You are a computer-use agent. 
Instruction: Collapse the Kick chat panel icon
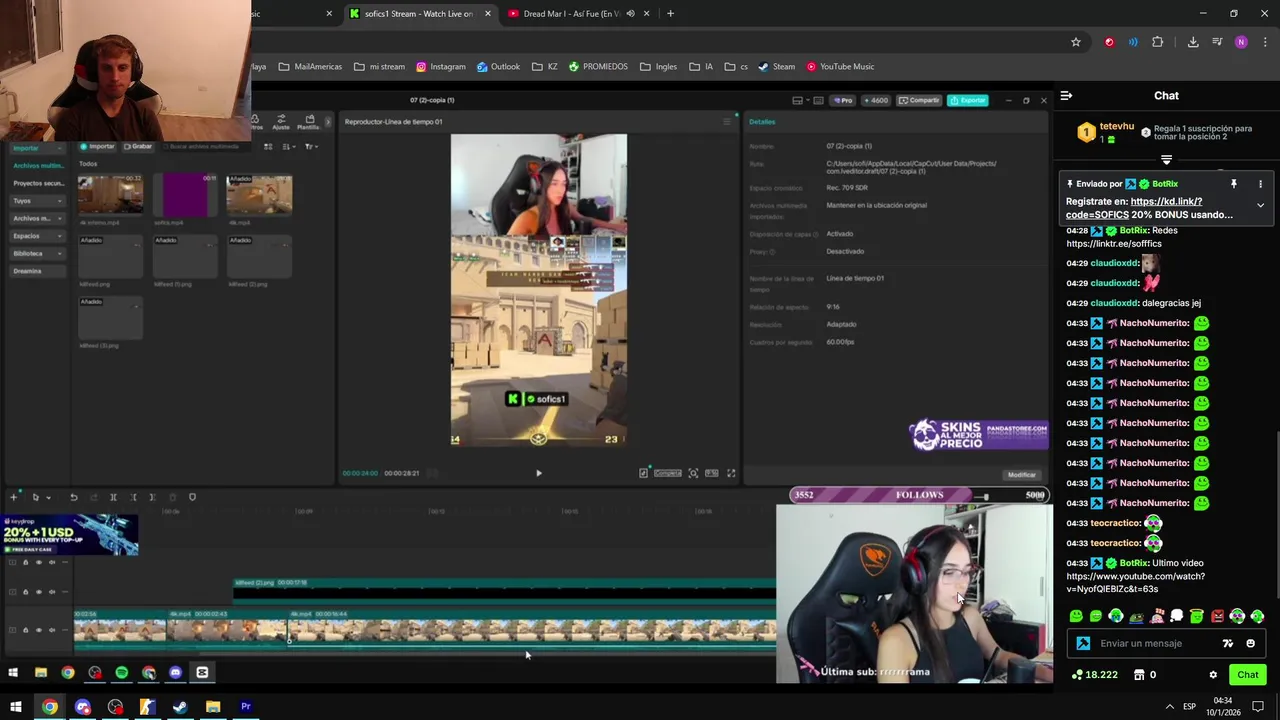point(1066,96)
